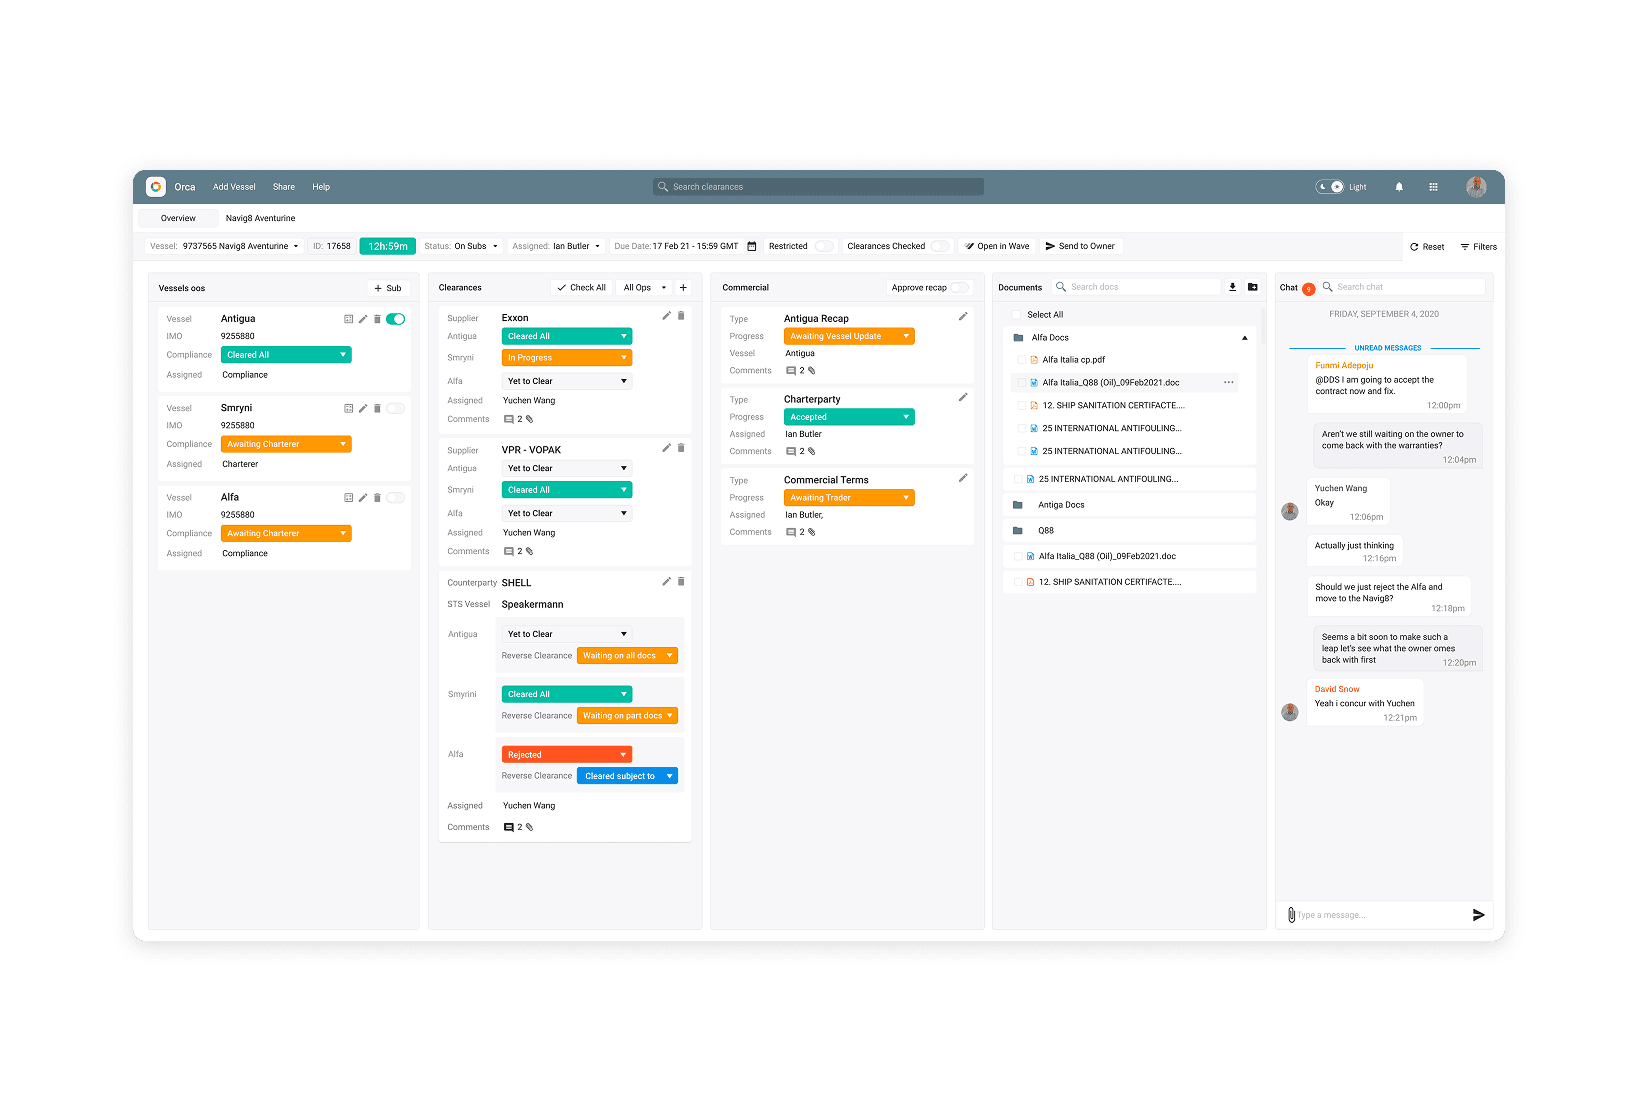Image resolution: width=1638 pixels, height=1109 pixels.
Task: Open the notifications bell icon
Action: (1399, 187)
